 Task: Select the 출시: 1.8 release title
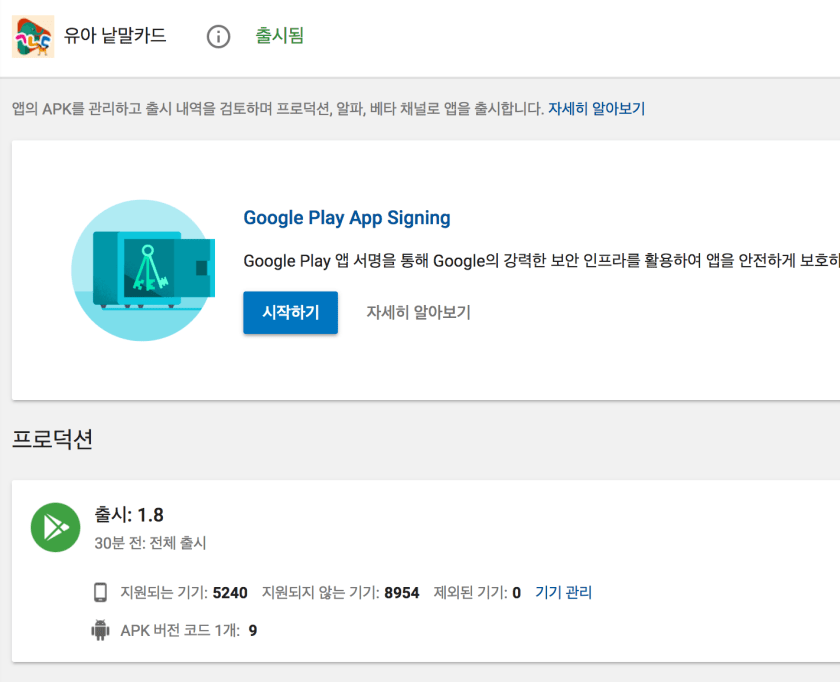(x=128, y=515)
